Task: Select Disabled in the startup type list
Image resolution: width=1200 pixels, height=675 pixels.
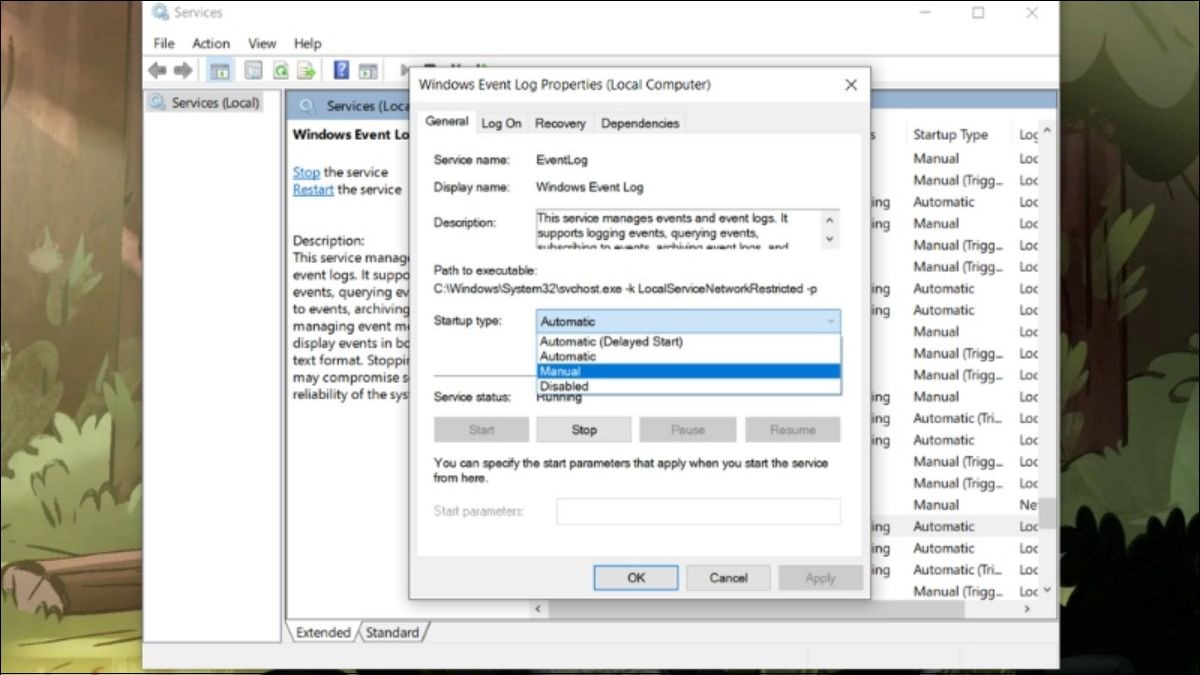Action: point(688,386)
